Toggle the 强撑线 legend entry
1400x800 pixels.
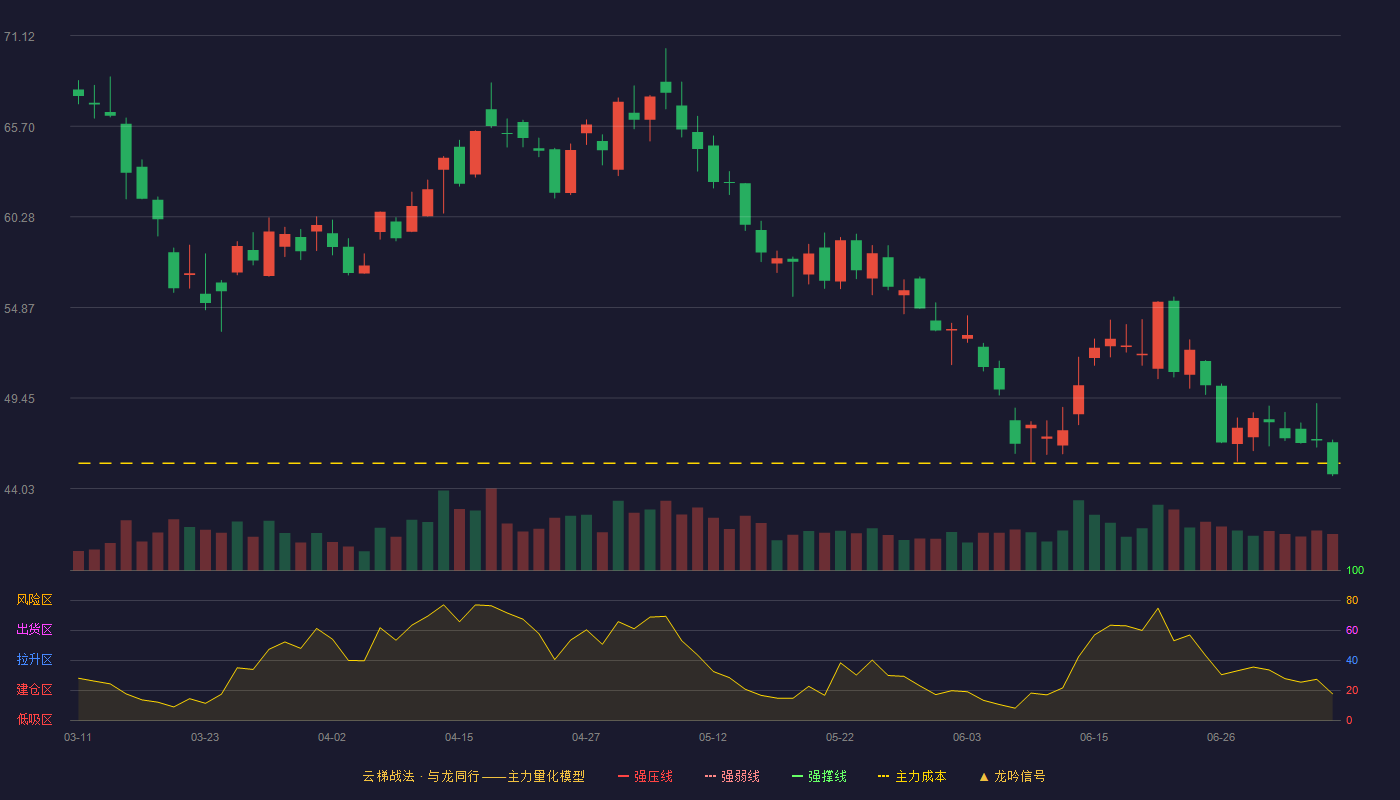point(819,776)
